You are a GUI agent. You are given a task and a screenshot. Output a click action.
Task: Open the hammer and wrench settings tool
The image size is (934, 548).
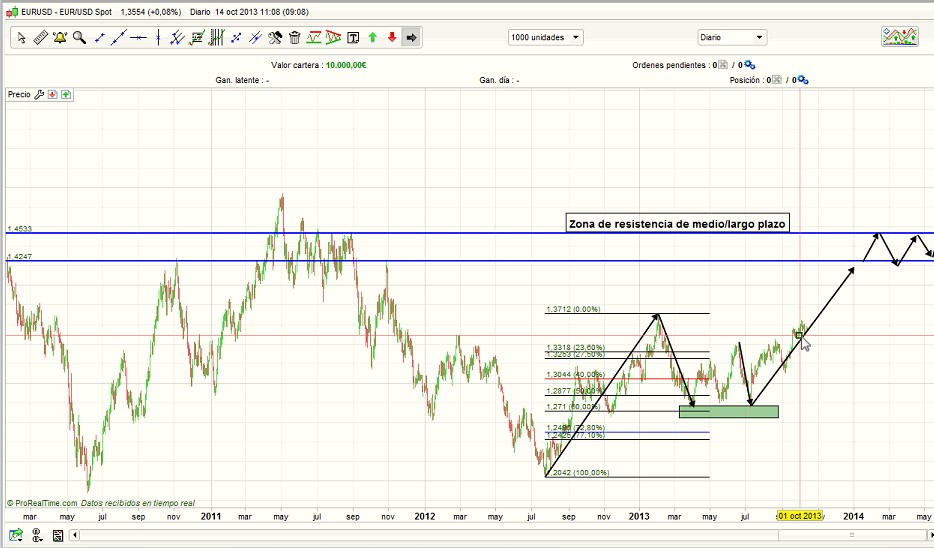coord(275,38)
